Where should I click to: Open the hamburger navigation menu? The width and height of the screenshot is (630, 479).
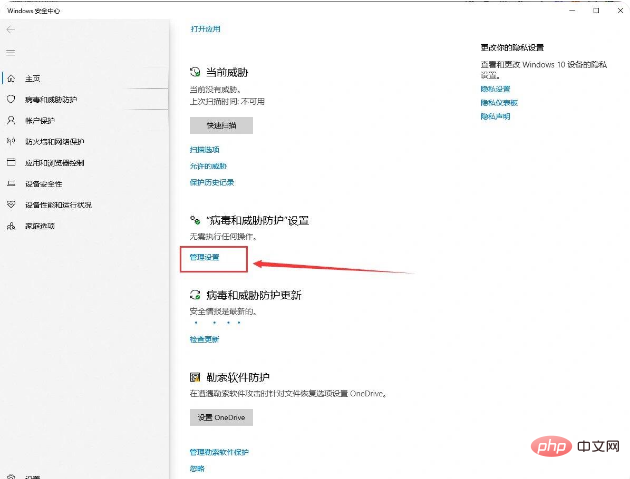[x=11, y=53]
